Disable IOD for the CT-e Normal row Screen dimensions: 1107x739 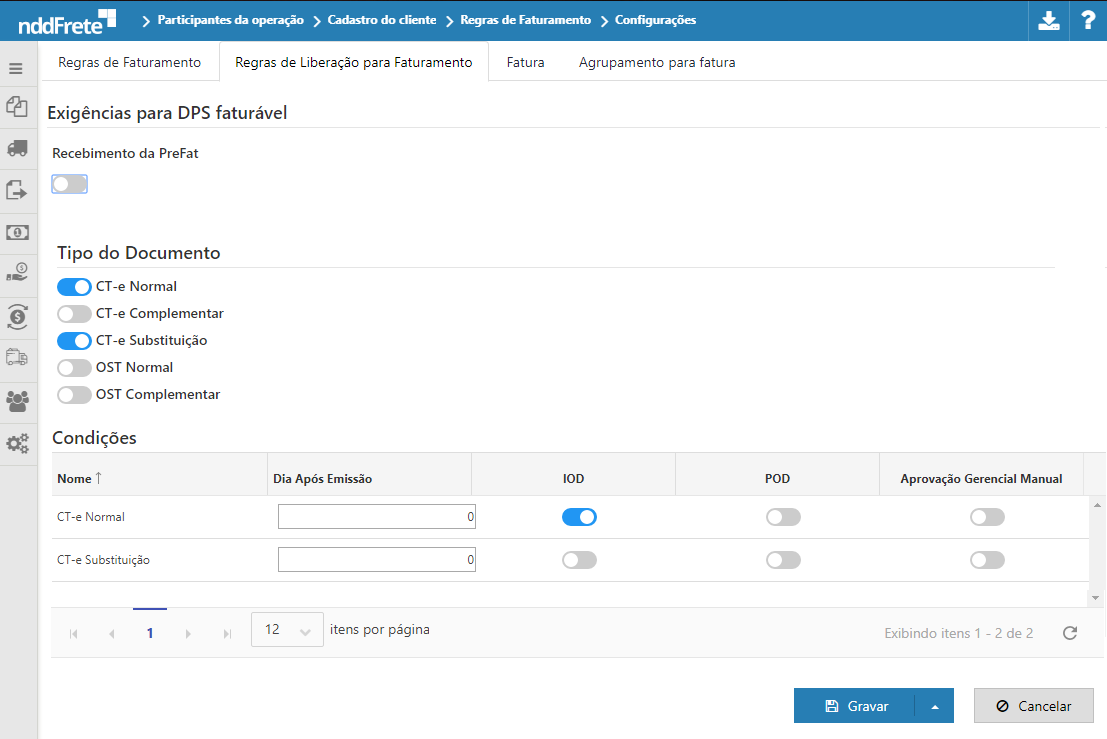[579, 517]
